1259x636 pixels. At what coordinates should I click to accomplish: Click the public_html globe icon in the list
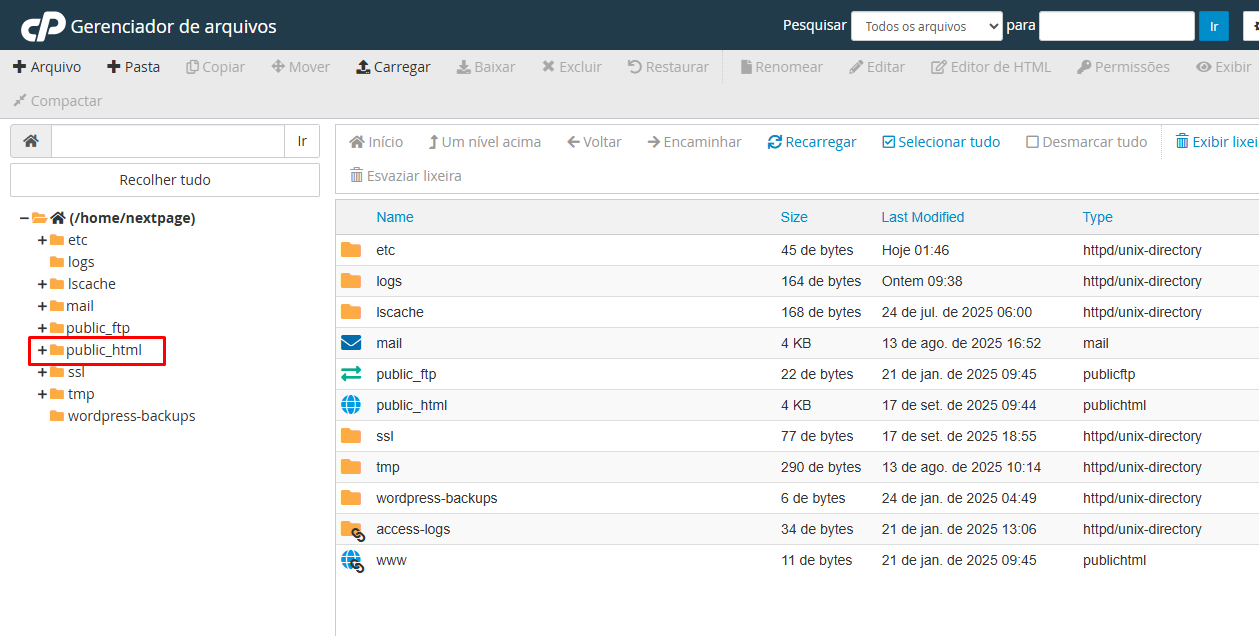click(x=351, y=405)
